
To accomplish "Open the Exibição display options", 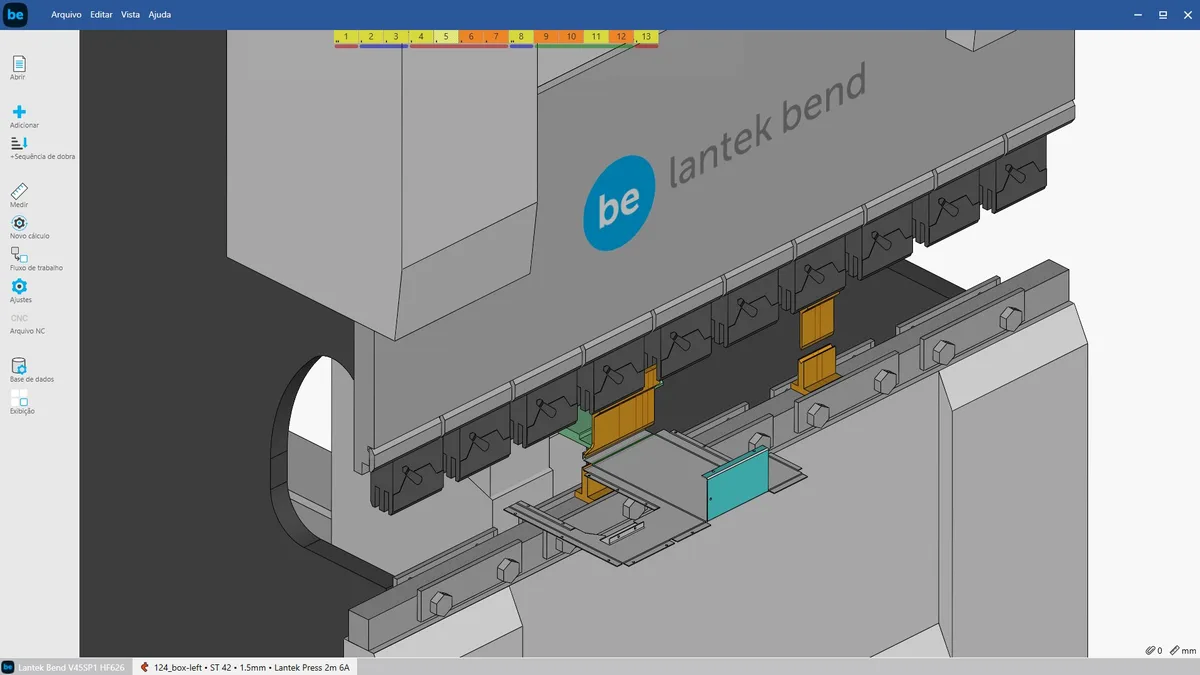I will pos(19,398).
